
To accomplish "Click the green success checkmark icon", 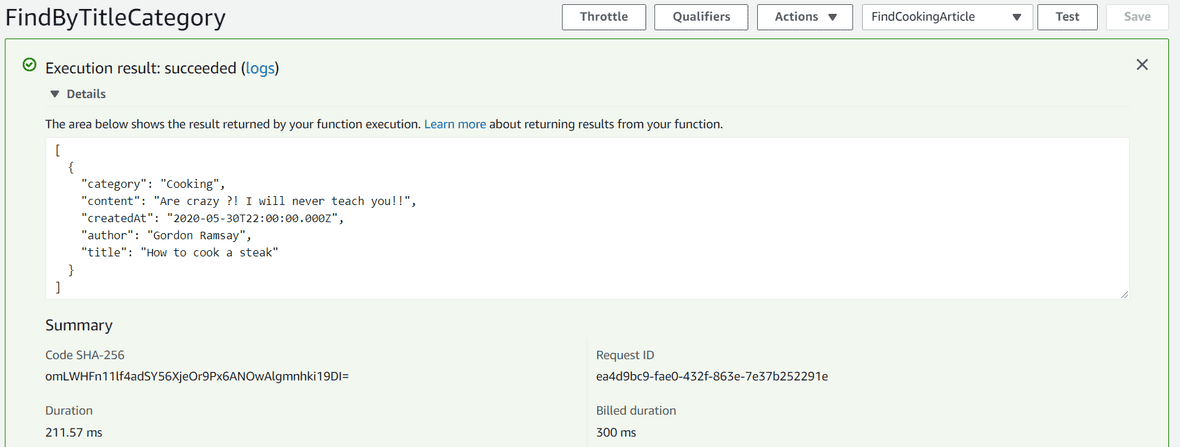I will click(30, 66).
